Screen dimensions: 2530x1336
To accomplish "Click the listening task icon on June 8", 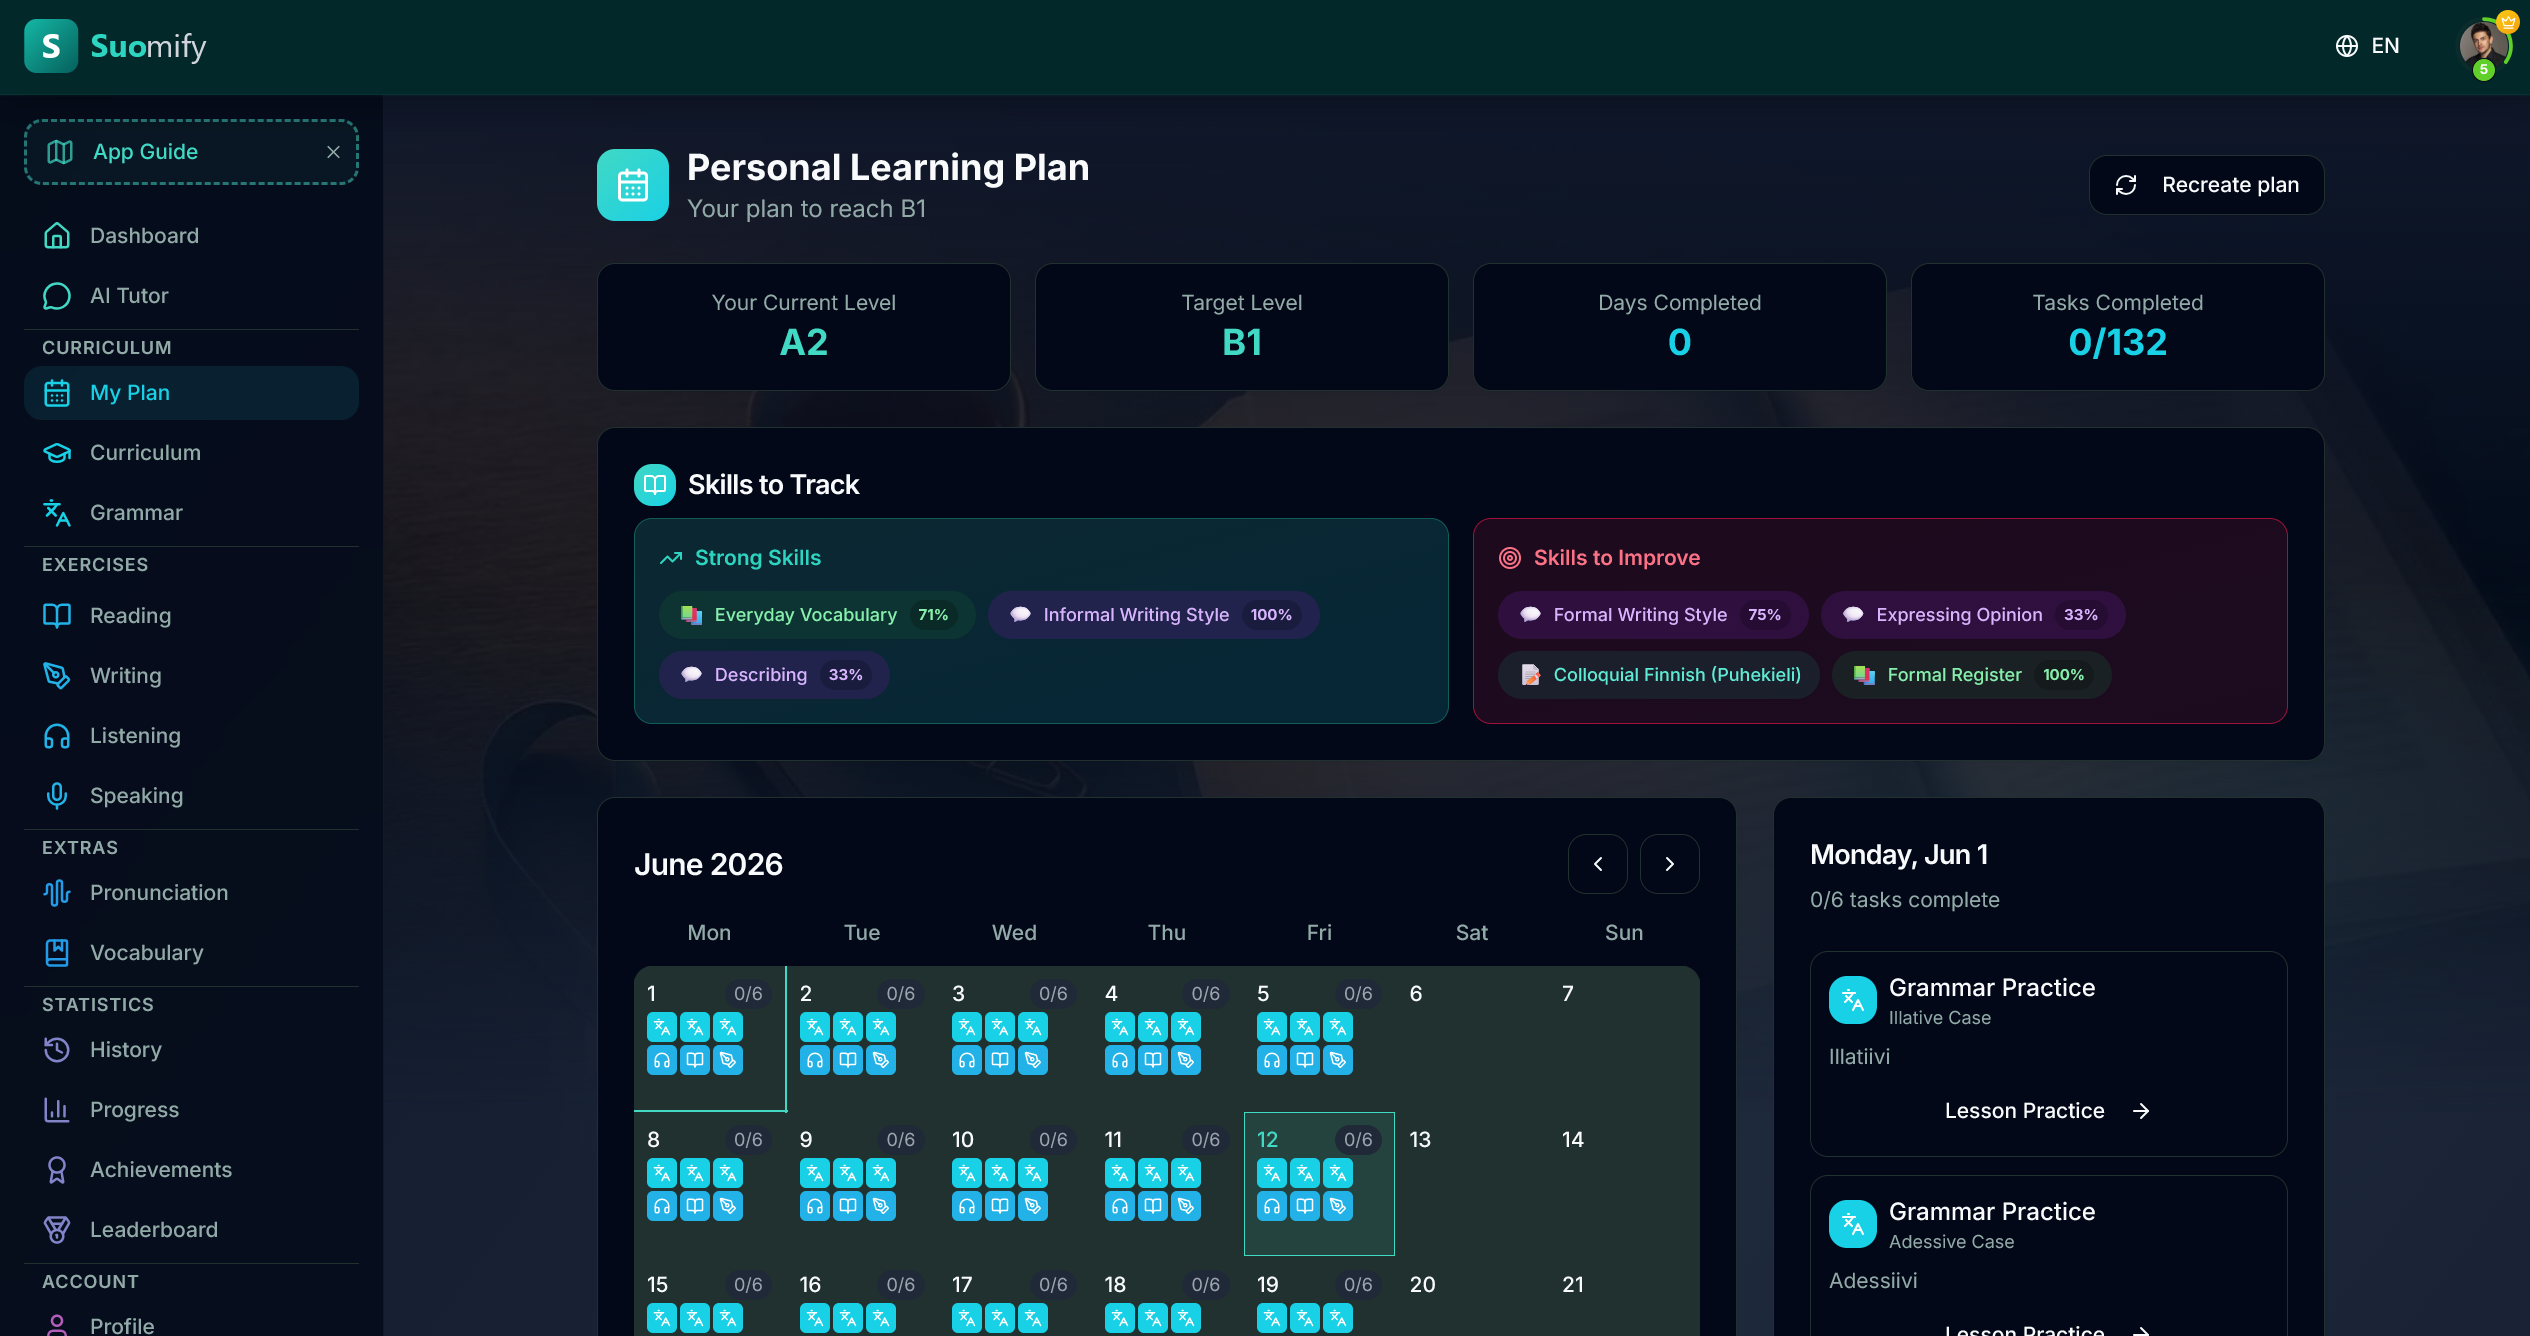I will point(662,1206).
